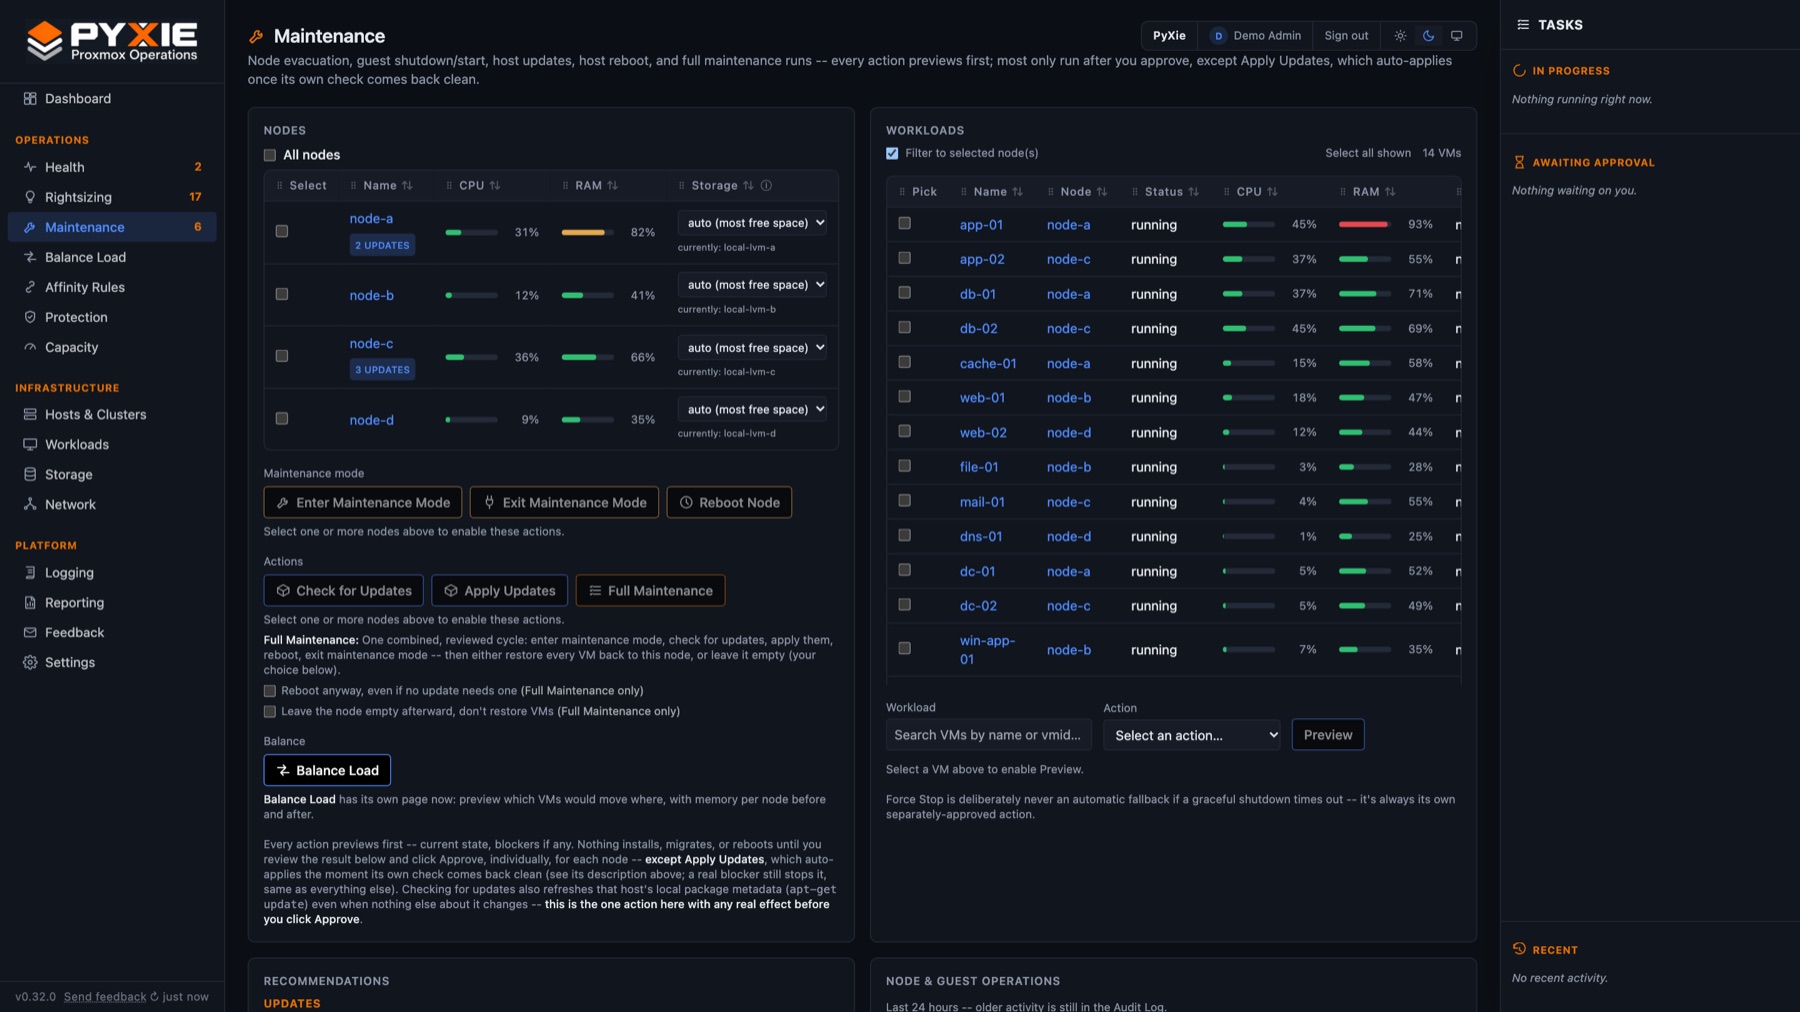Open storage dropdown for node-b

click(x=753, y=285)
